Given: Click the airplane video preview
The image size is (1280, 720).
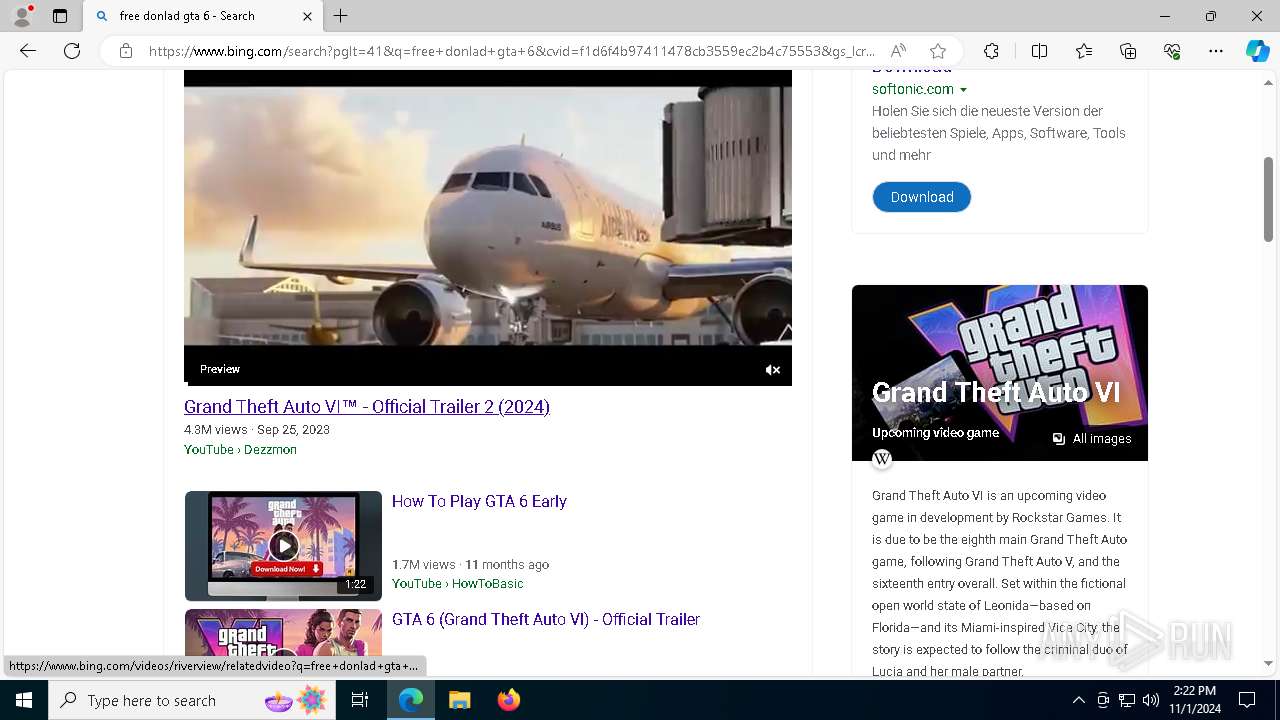Looking at the screenshot, I should (x=488, y=227).
